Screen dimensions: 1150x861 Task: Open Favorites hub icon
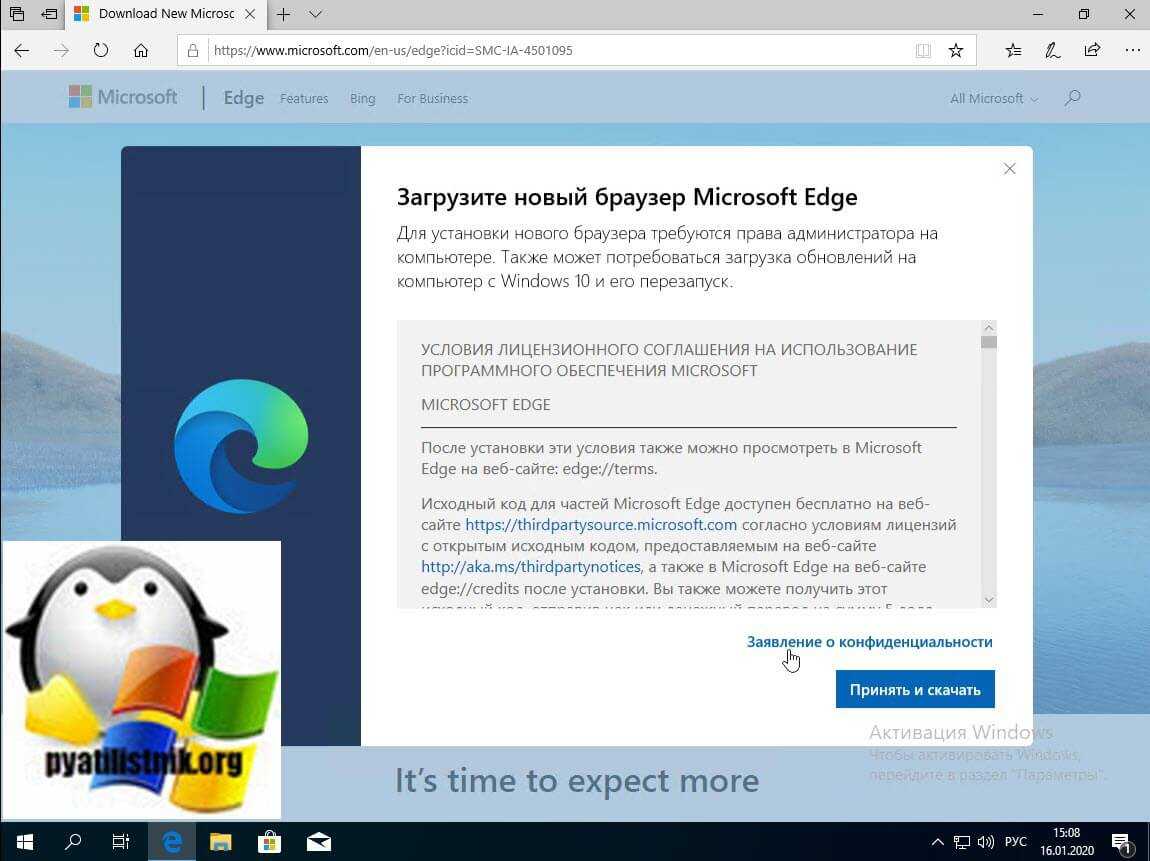coord(1014,50)
